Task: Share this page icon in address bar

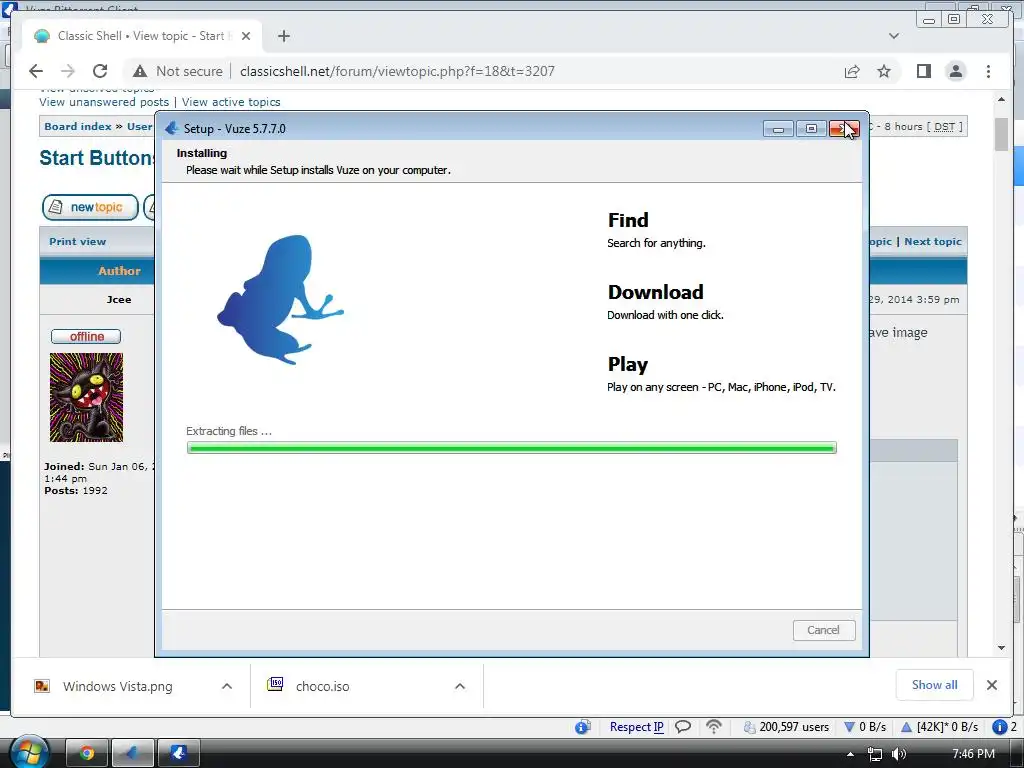Action: pos(852,71)
